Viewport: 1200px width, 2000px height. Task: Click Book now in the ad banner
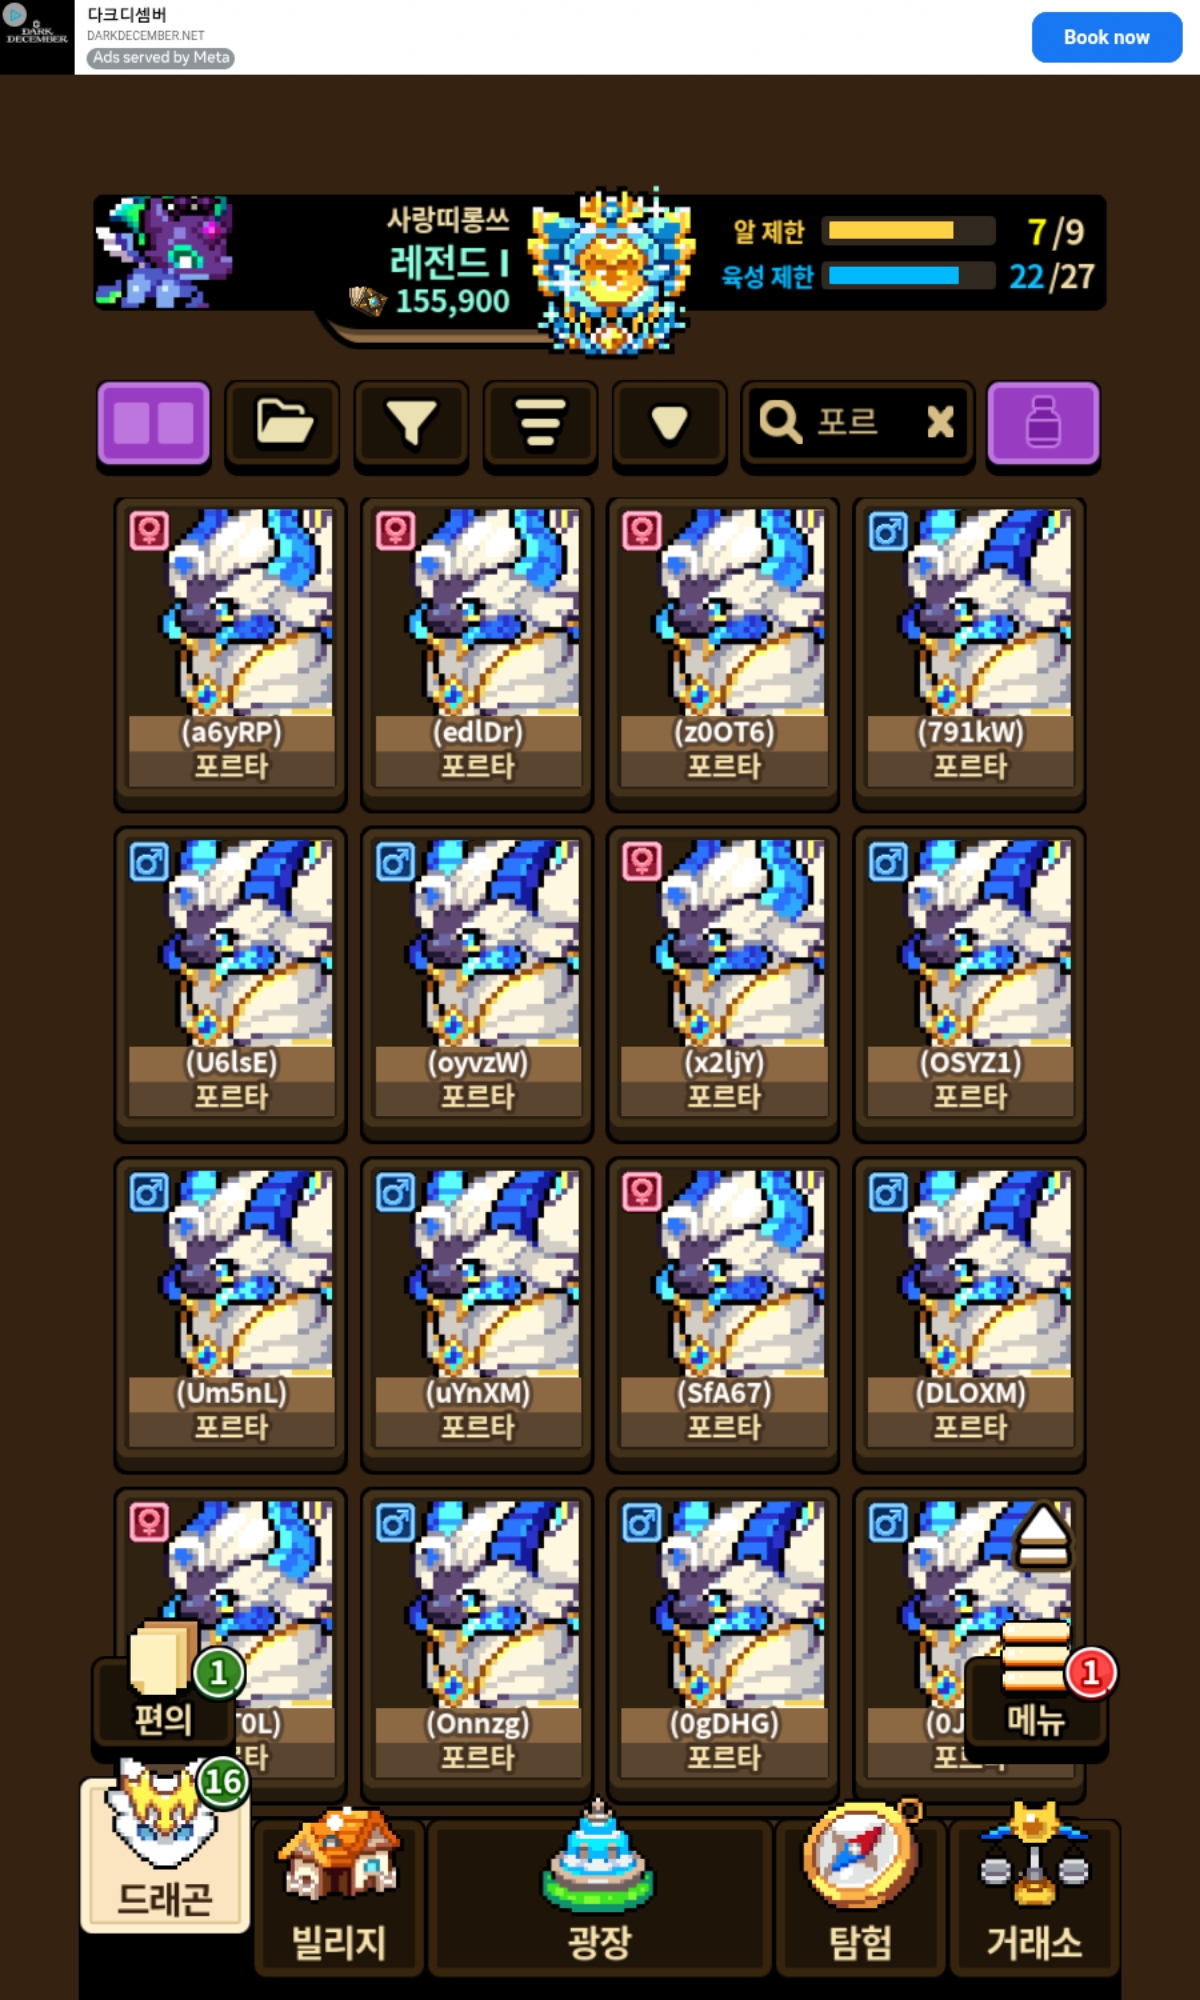[1106, 37]
